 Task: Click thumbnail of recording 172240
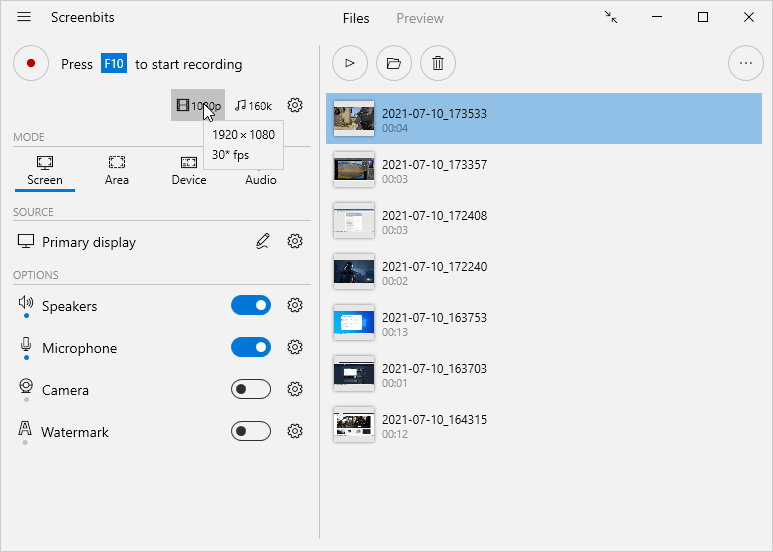[354, 272]
